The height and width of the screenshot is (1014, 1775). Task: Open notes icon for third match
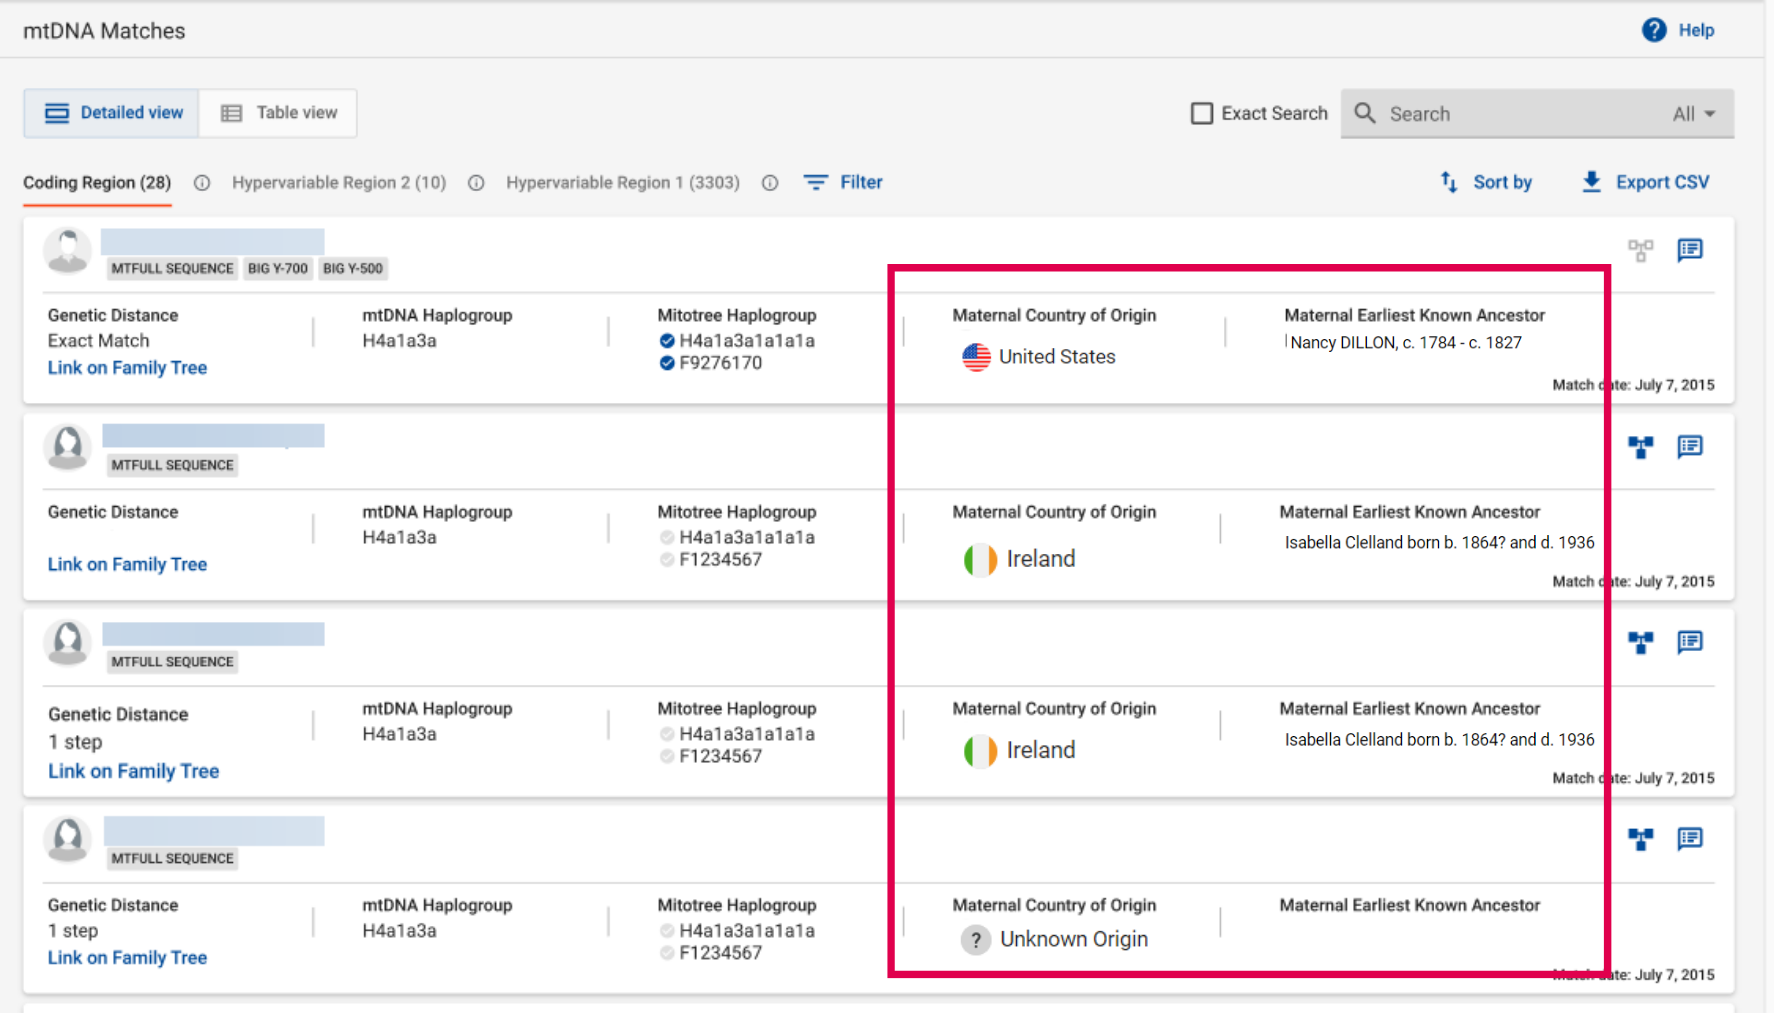point(1690,642)
